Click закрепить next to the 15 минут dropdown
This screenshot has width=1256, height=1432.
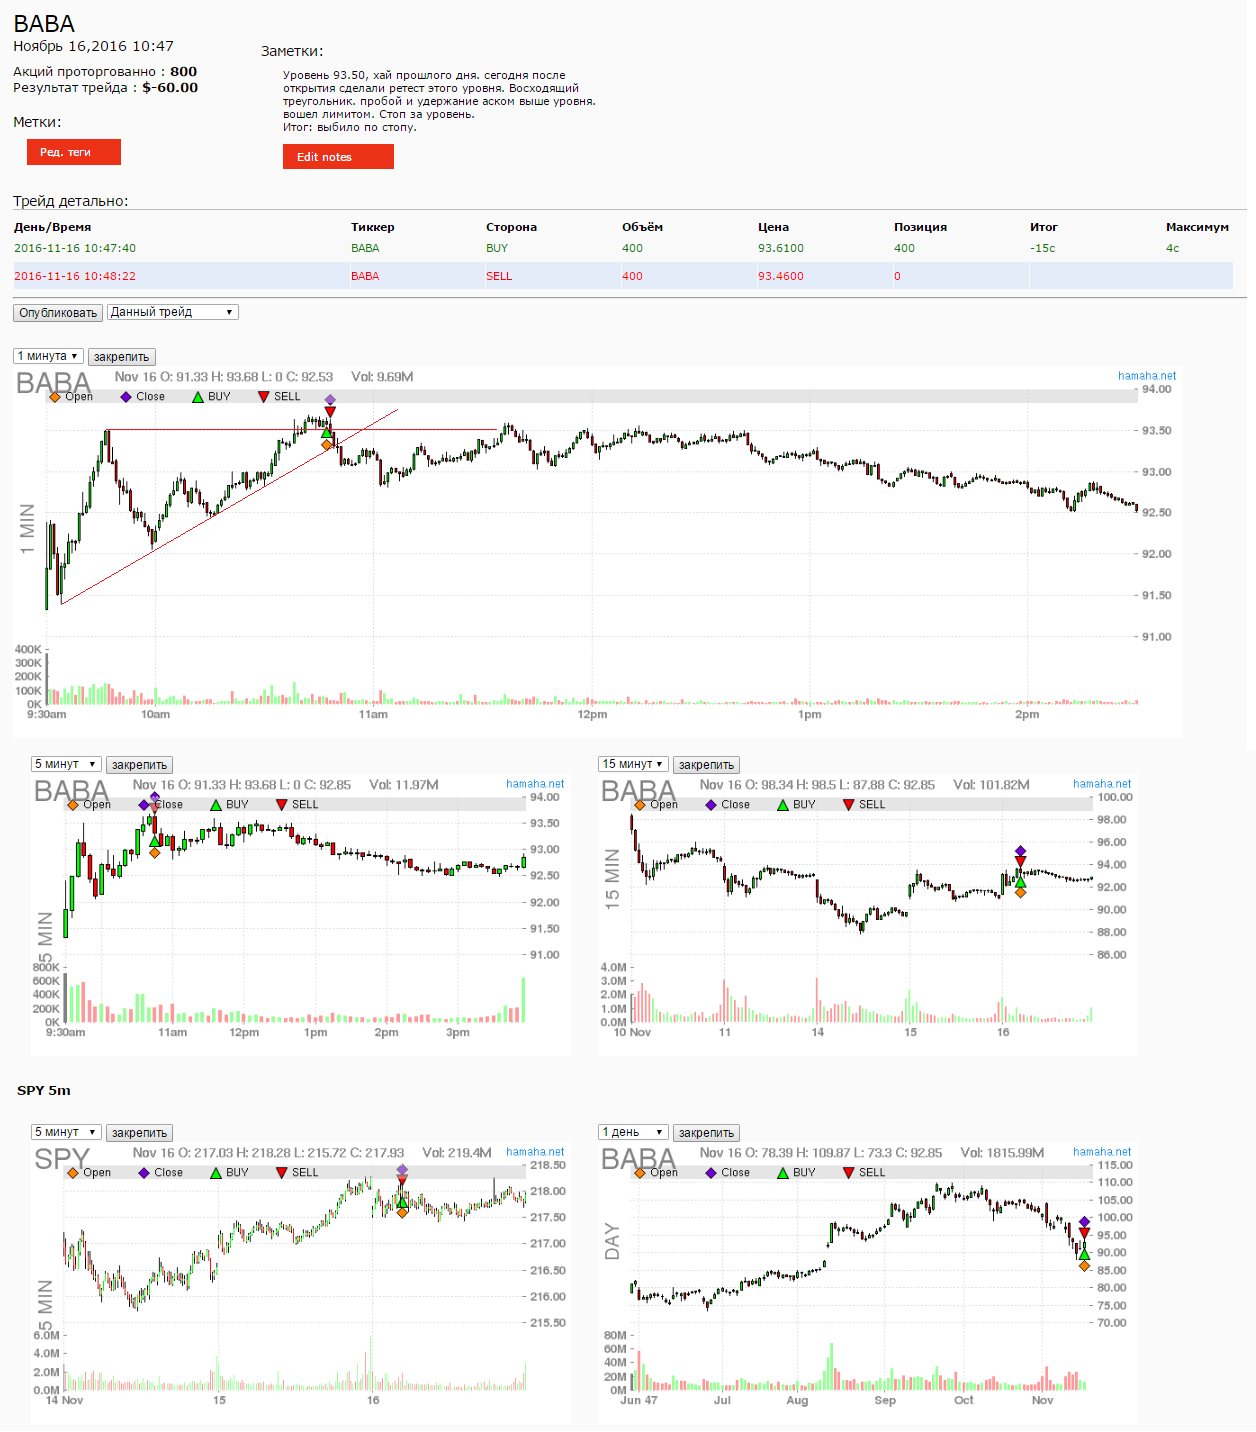click(x=707, y=765)
